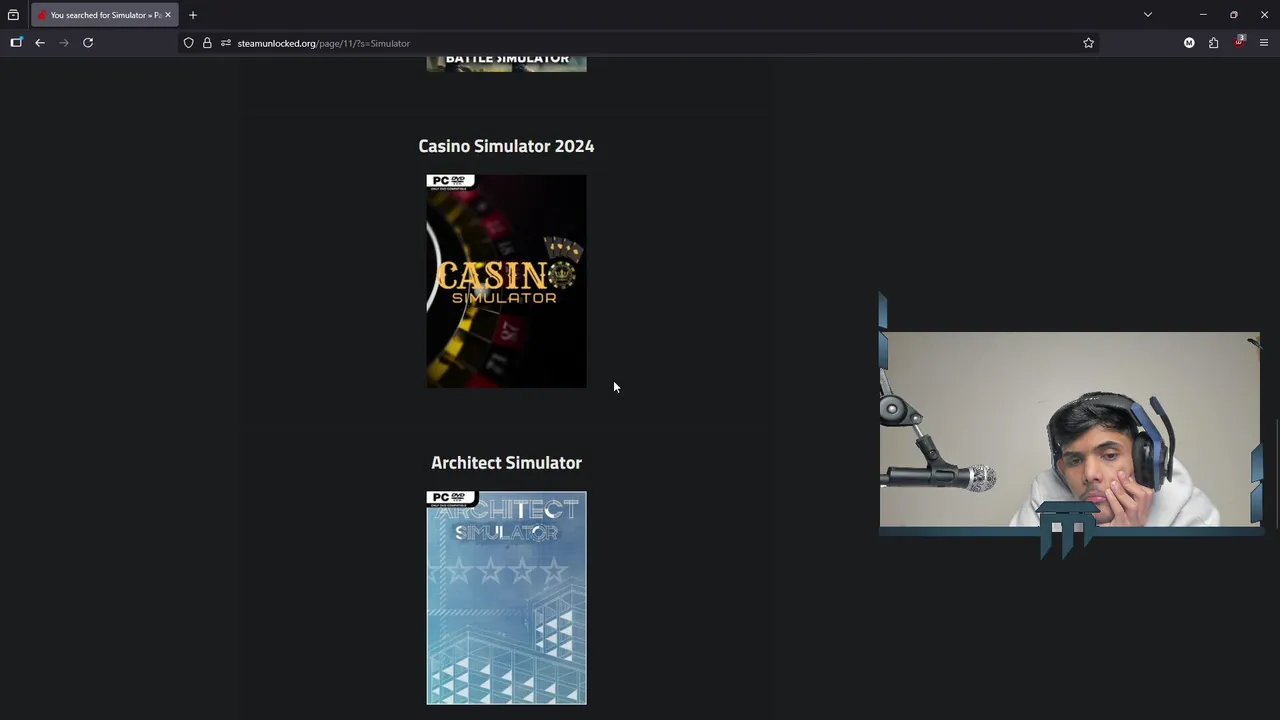Bookmark this page with the star
This screenshot has height=720, width=1280.
(x=1088, y=43)
